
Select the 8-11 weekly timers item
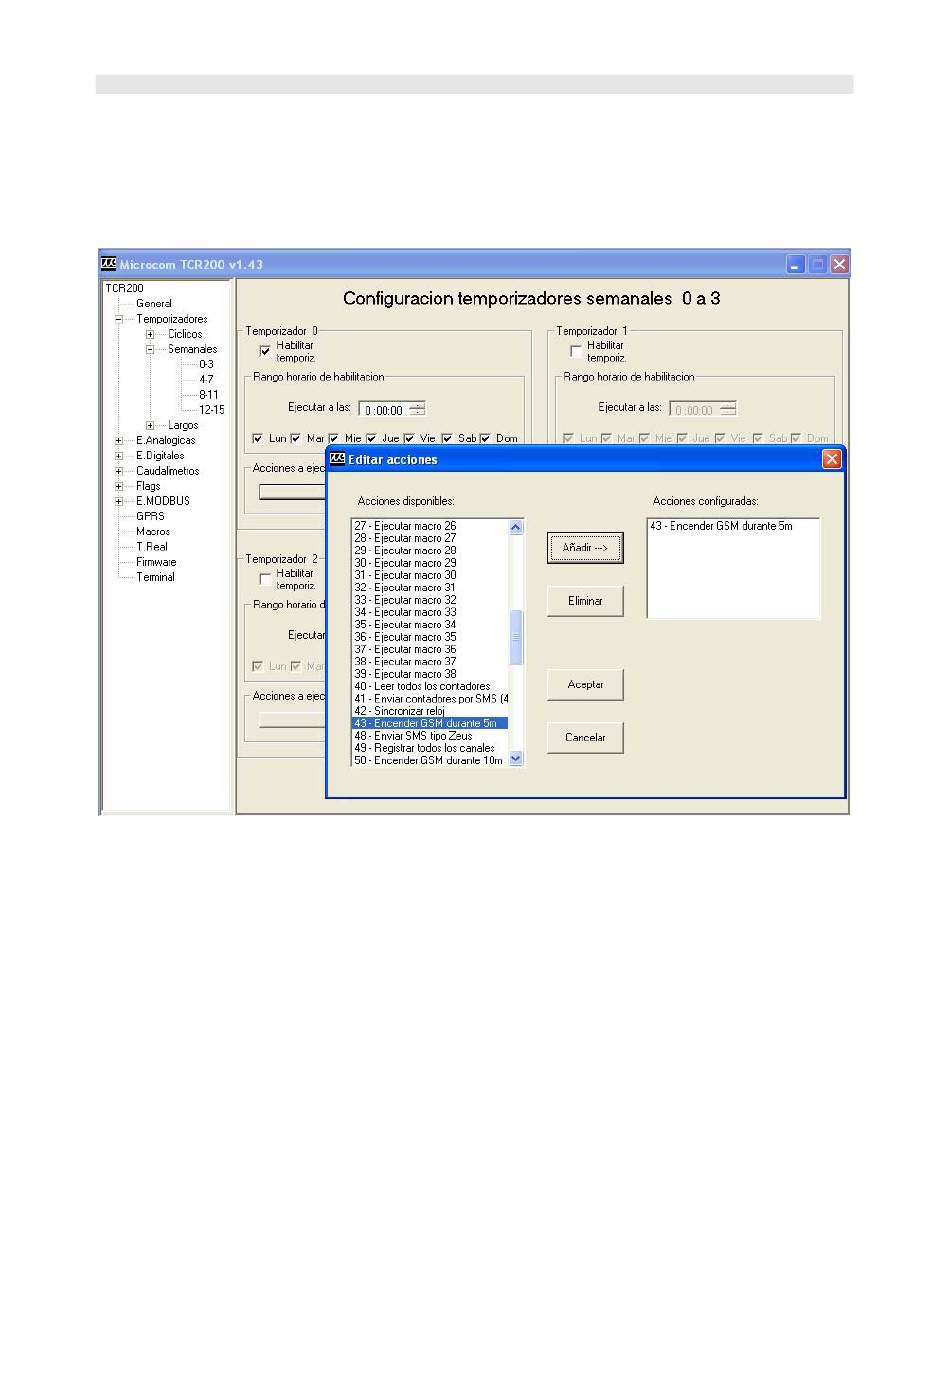coord(208,394)
